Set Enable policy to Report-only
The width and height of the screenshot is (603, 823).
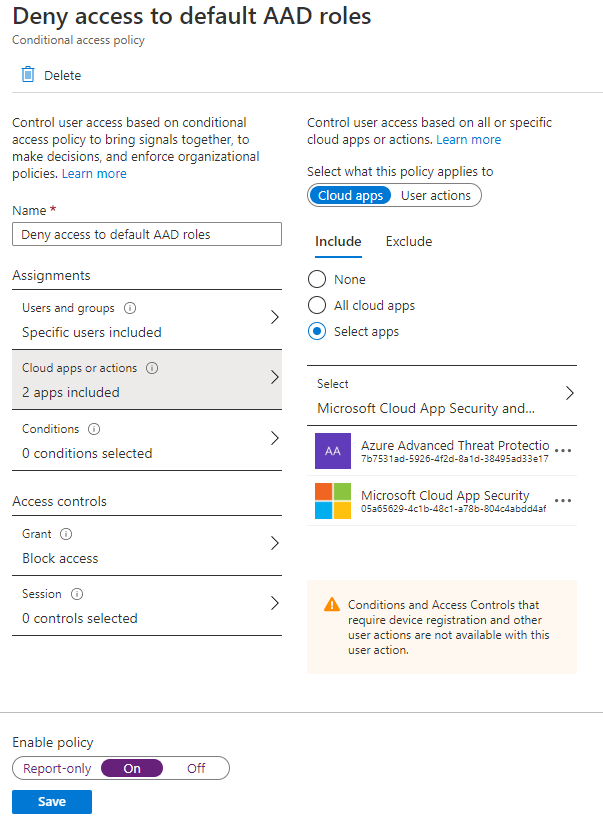coord(57,768)
